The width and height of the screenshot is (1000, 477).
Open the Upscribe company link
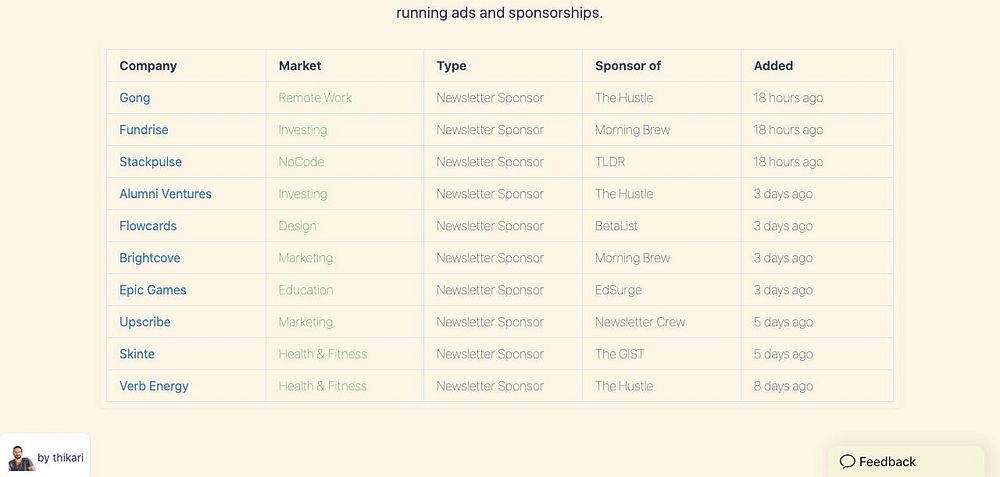coord(145,322)
